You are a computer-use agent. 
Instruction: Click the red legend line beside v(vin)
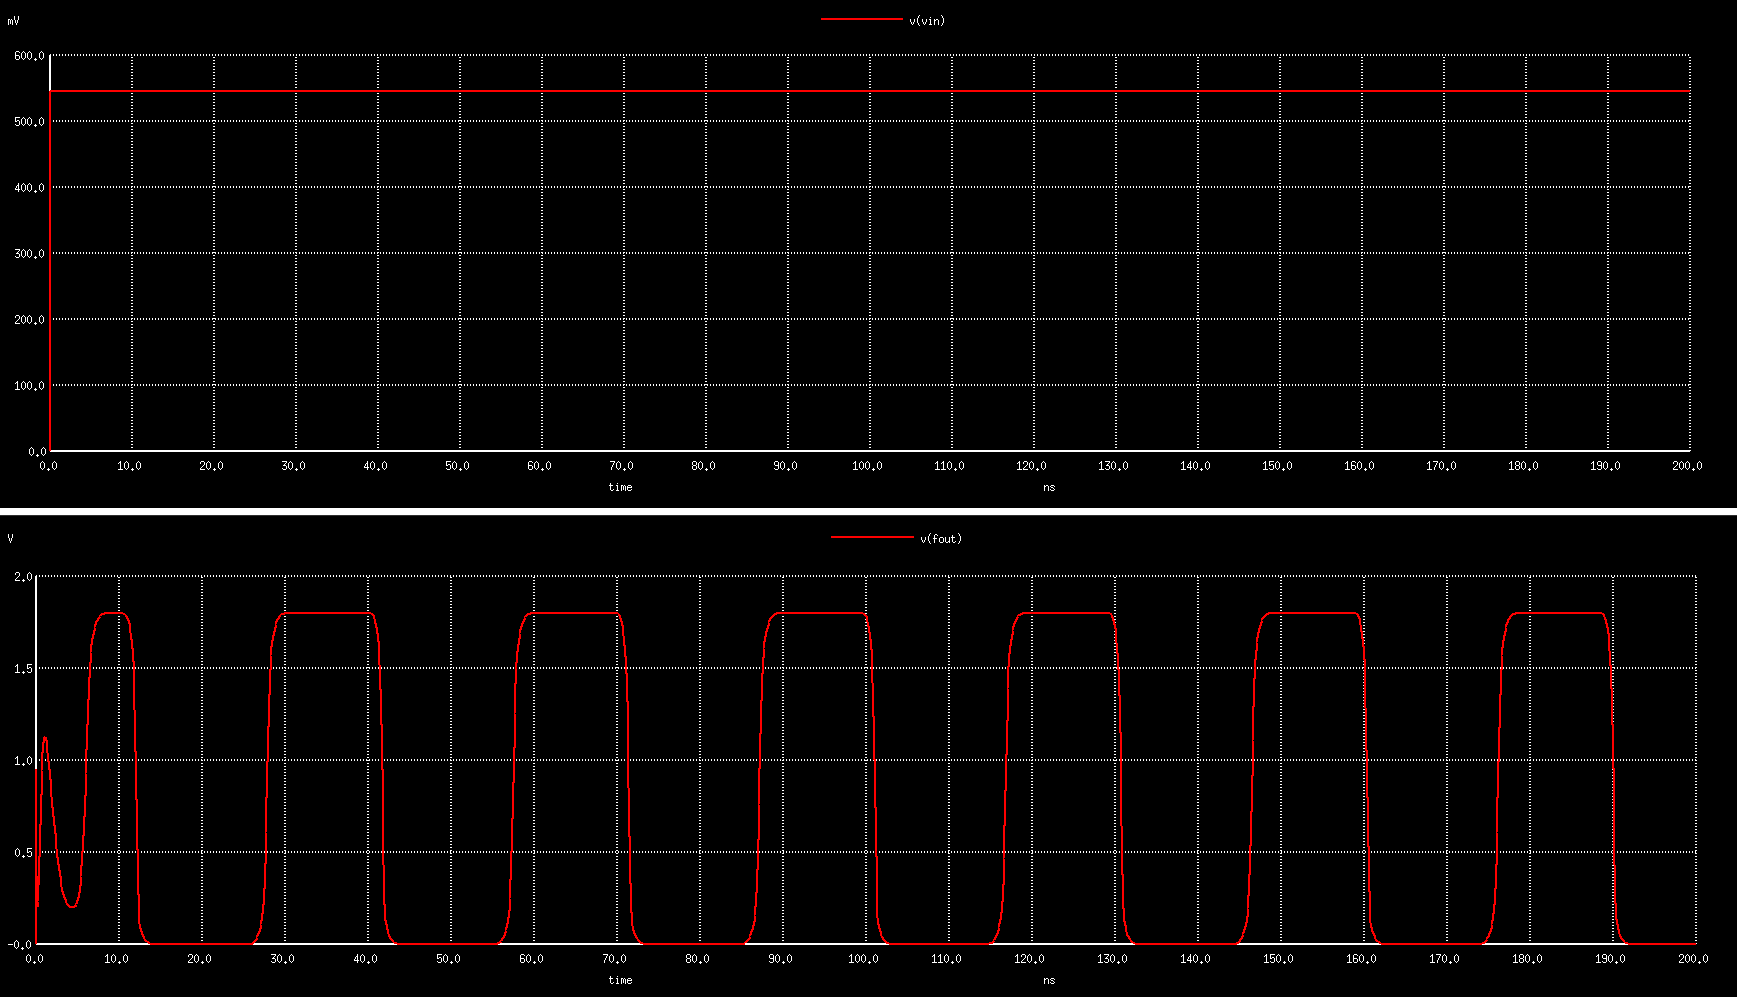[861, 19]
